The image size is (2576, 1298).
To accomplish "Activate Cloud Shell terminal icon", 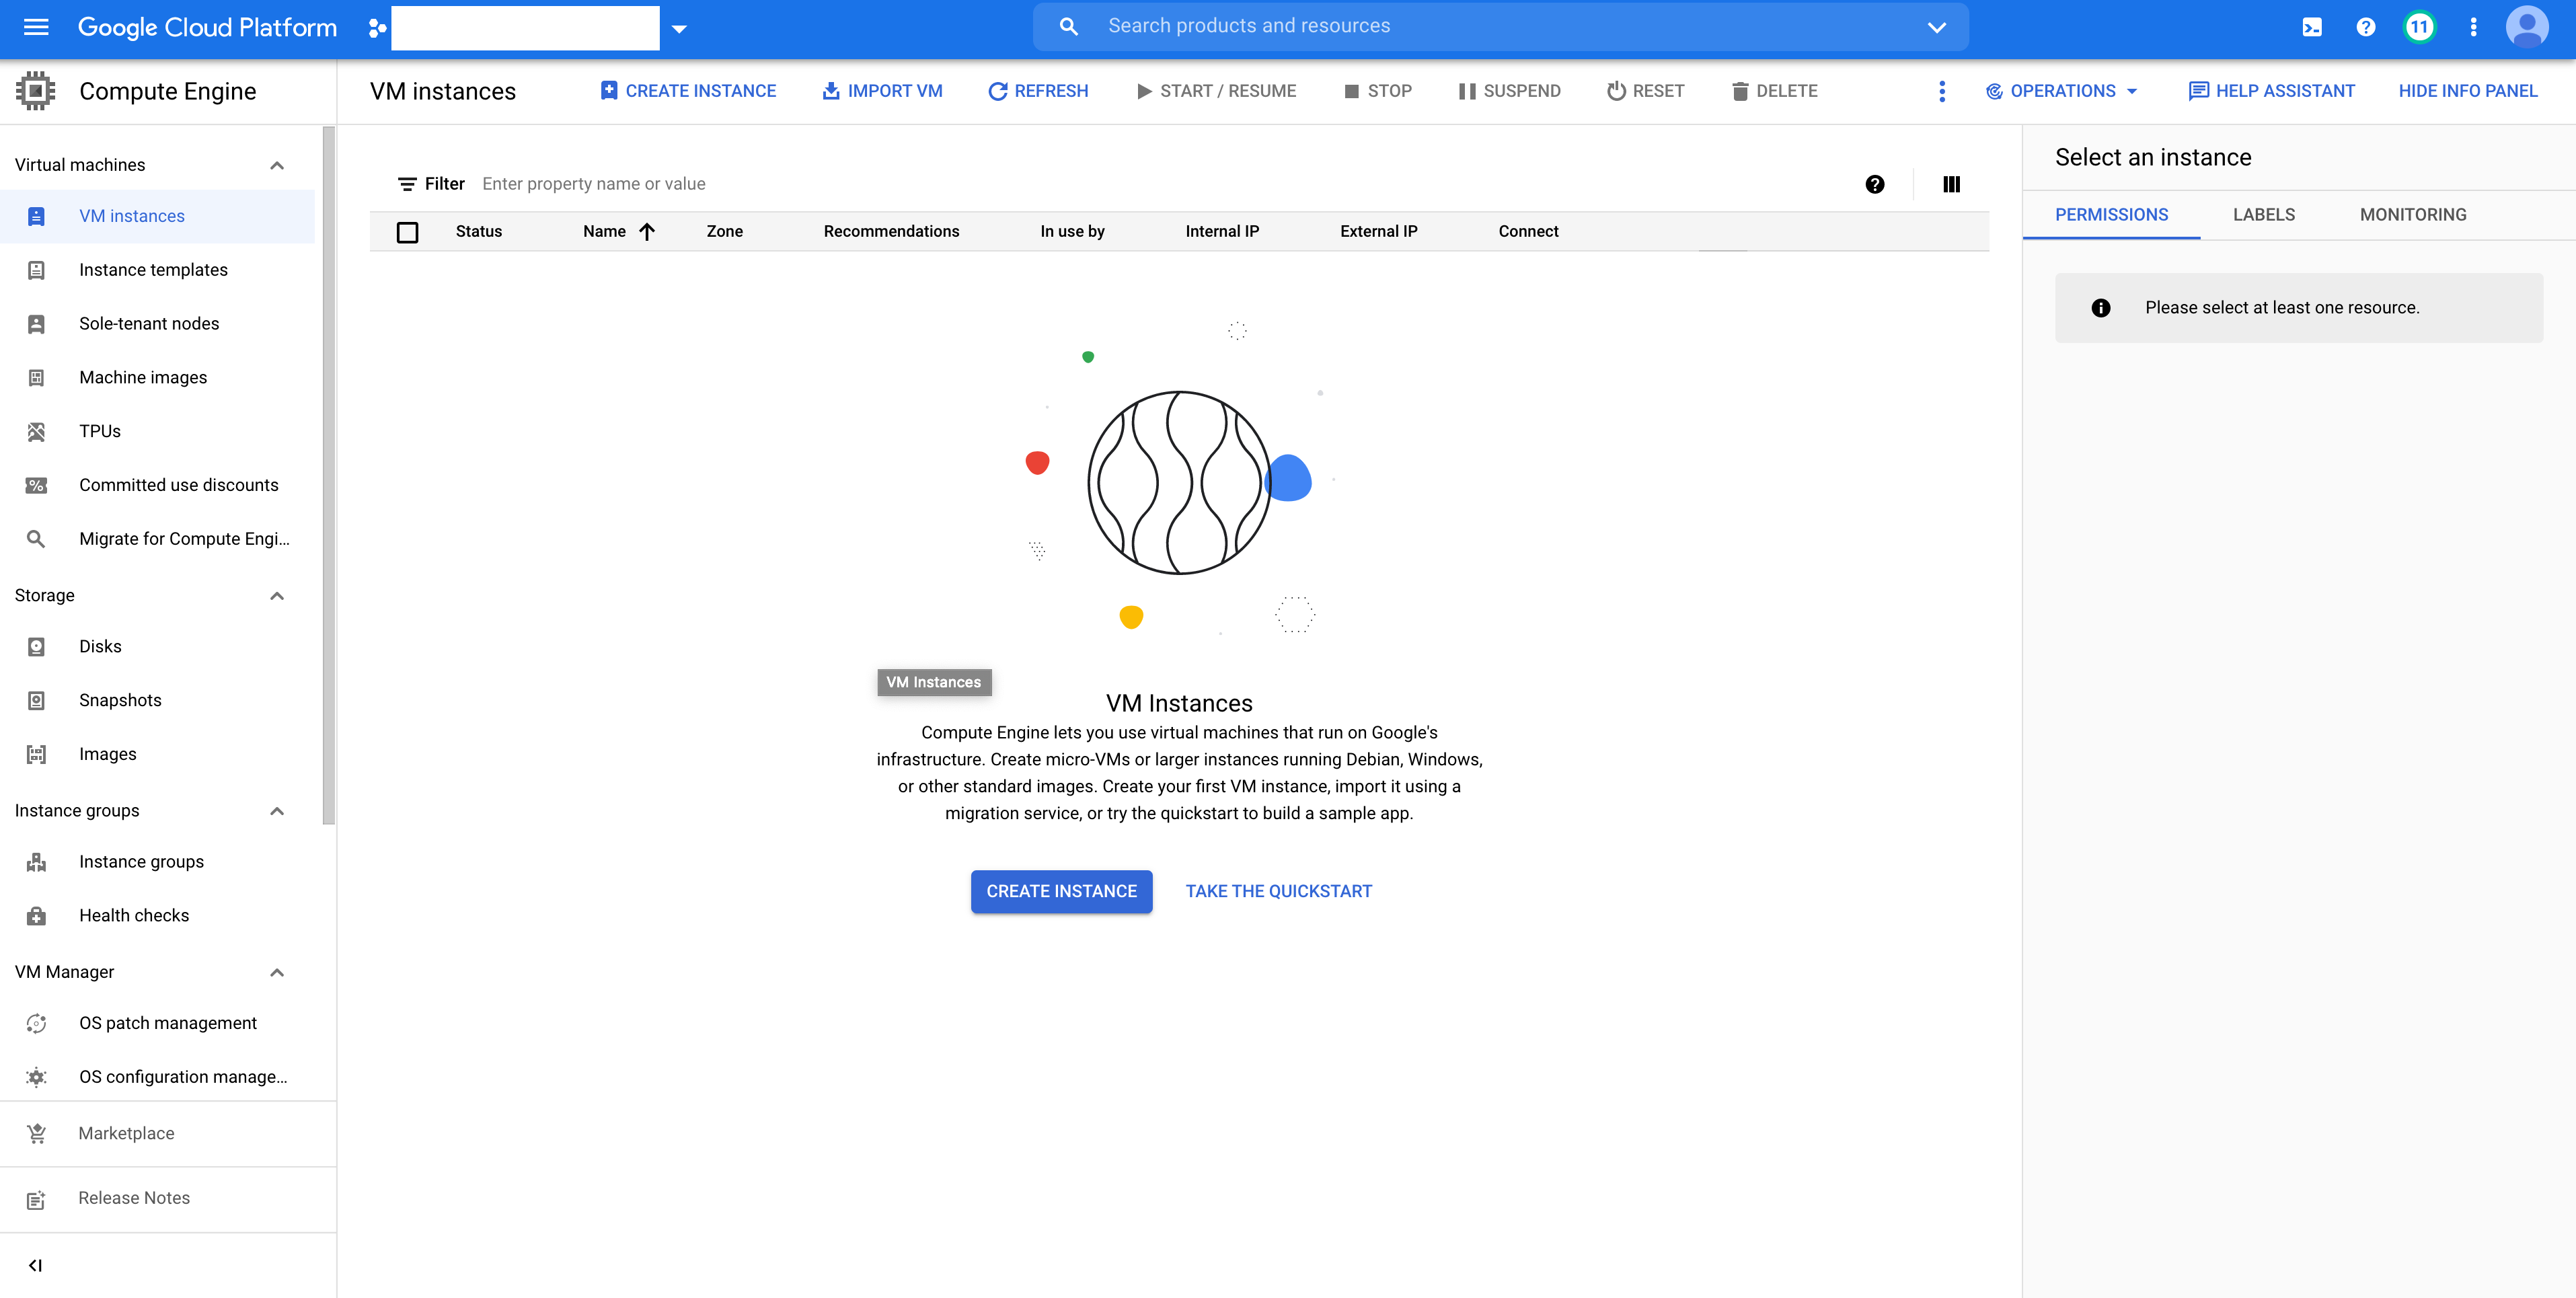I will 2311,27.
